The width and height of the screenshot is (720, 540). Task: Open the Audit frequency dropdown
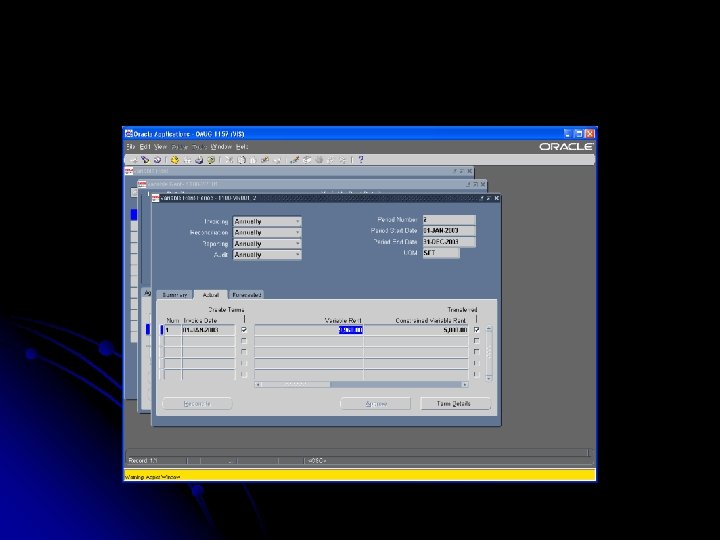[x=267, y=254]
